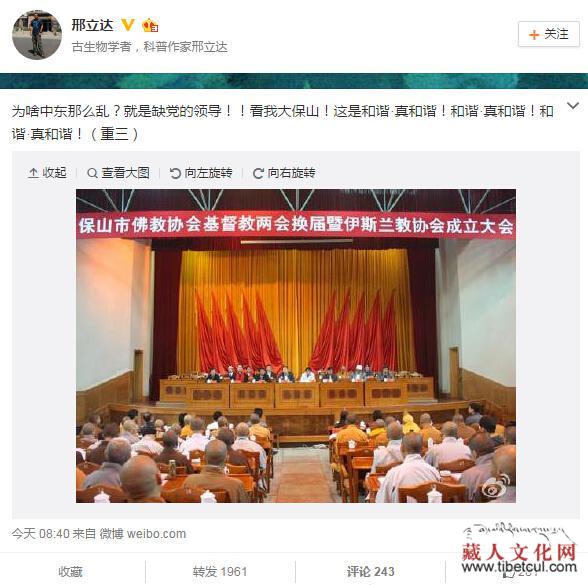
Task: Collapse image using 收起
Action: (x=48, y=173)
